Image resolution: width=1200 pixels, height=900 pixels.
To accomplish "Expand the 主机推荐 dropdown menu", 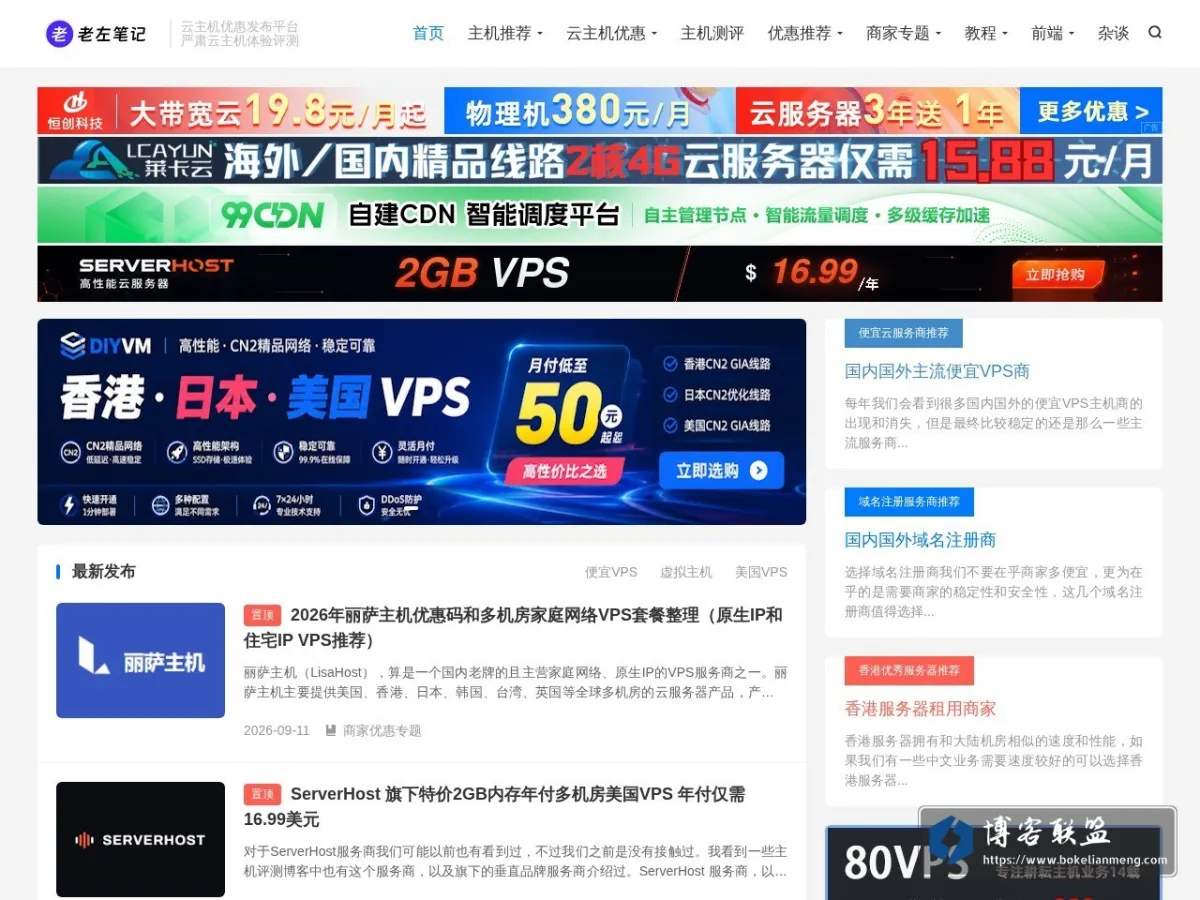I will point(505,33).
